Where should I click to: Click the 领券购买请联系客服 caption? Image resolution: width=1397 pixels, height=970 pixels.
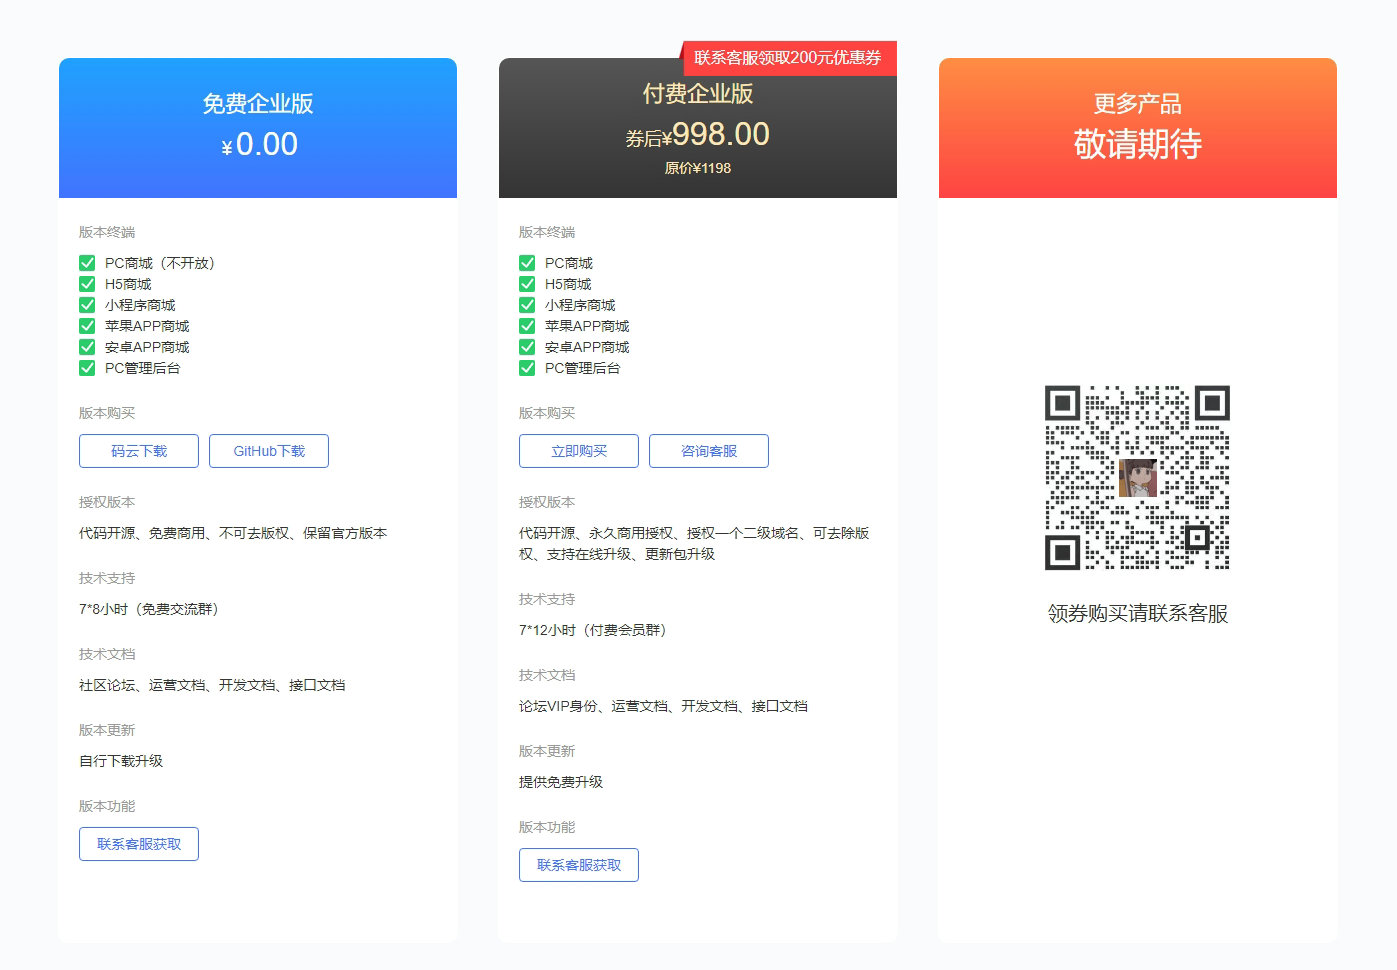[1138, 614]
